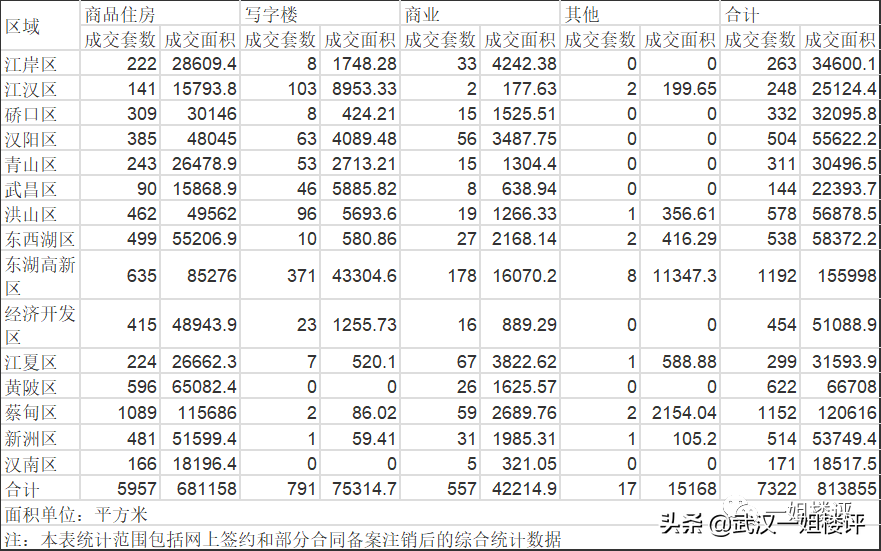Screen dimensions: 881x551
Task: Click the 面积单位:平方米 note line
Action: coord(76,514)
